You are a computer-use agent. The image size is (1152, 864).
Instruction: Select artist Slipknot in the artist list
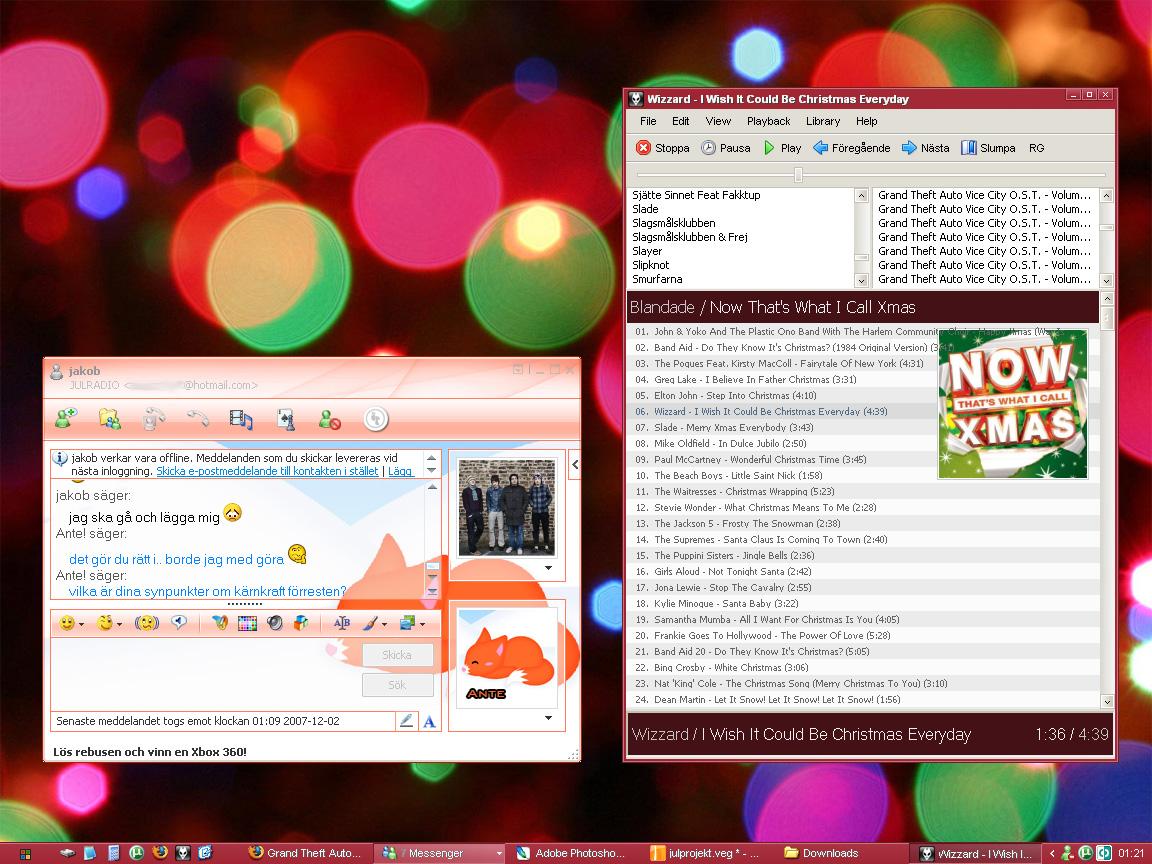pyautogui.click(x=651, y=265)
